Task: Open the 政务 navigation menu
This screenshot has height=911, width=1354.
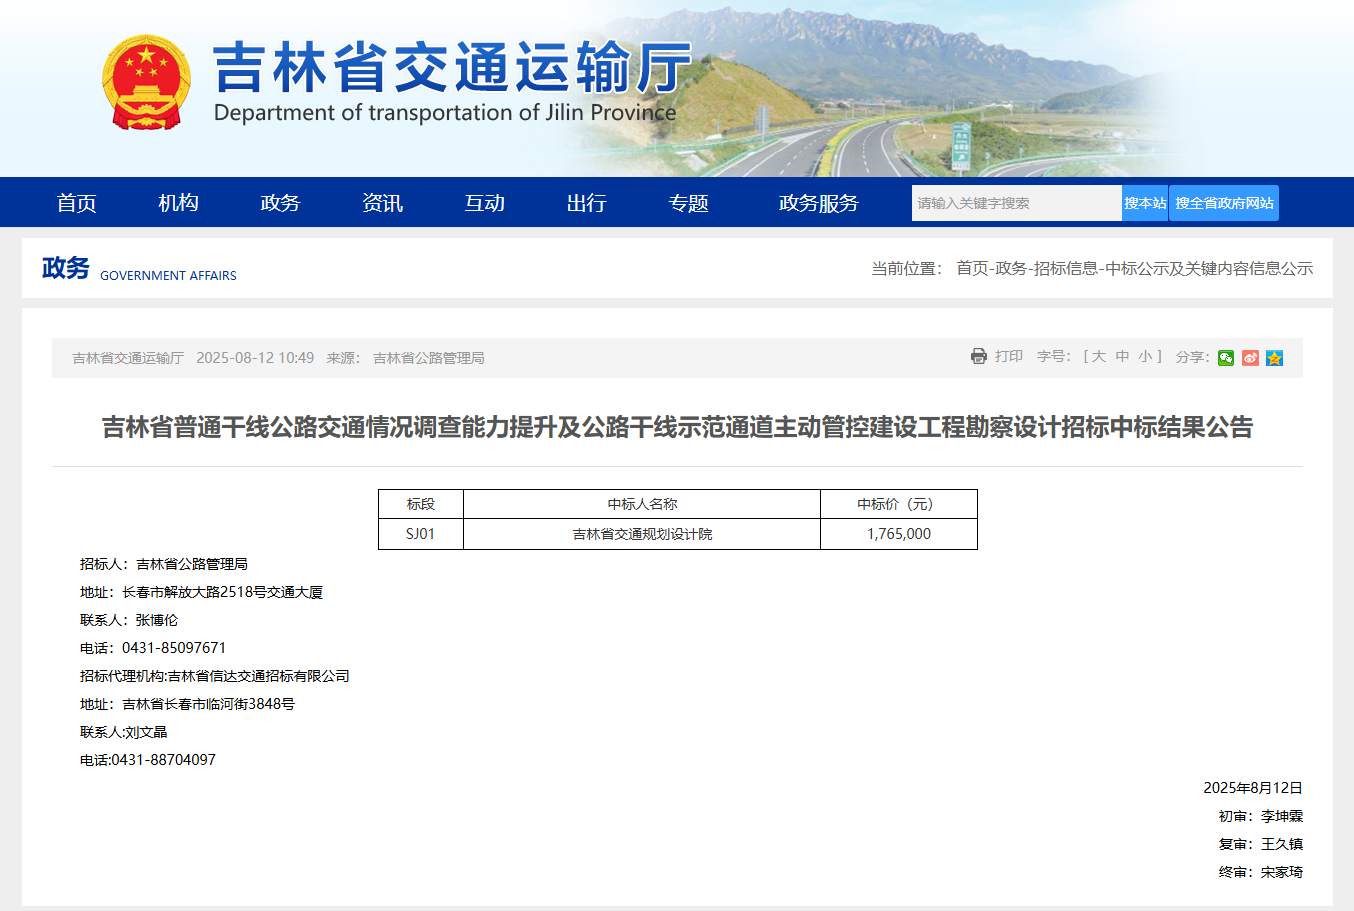Action: 280,203
